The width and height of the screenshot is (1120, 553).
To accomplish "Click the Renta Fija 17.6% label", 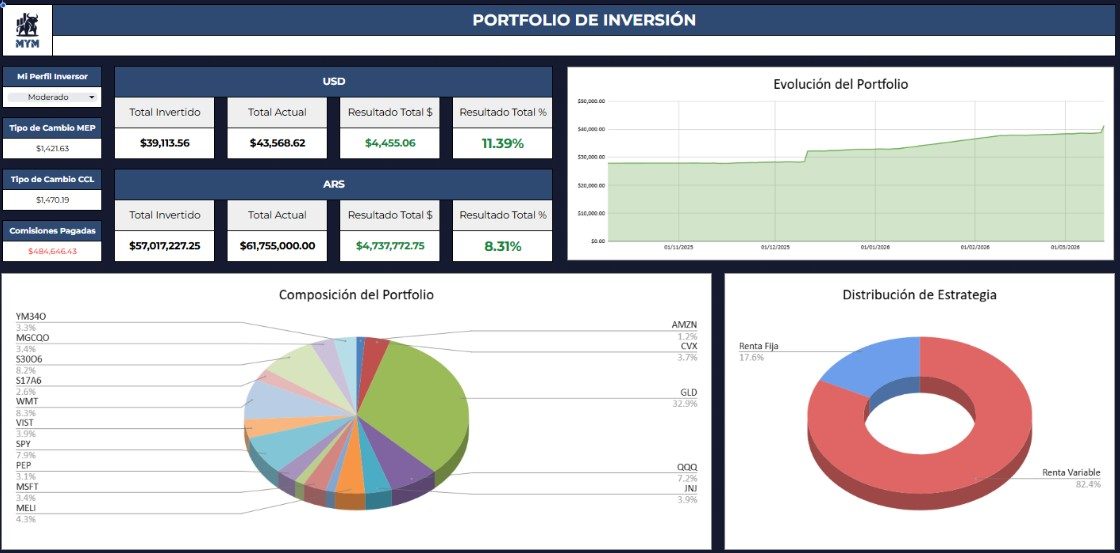I will (759, 352).
